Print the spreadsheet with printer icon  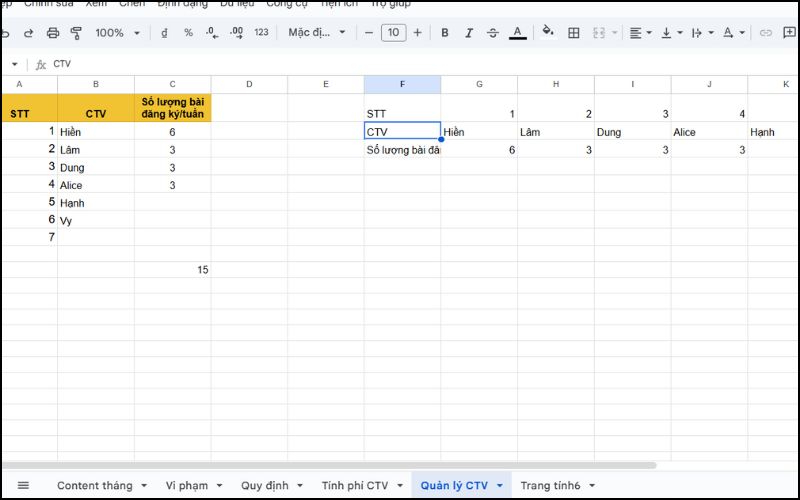[53, 33]
